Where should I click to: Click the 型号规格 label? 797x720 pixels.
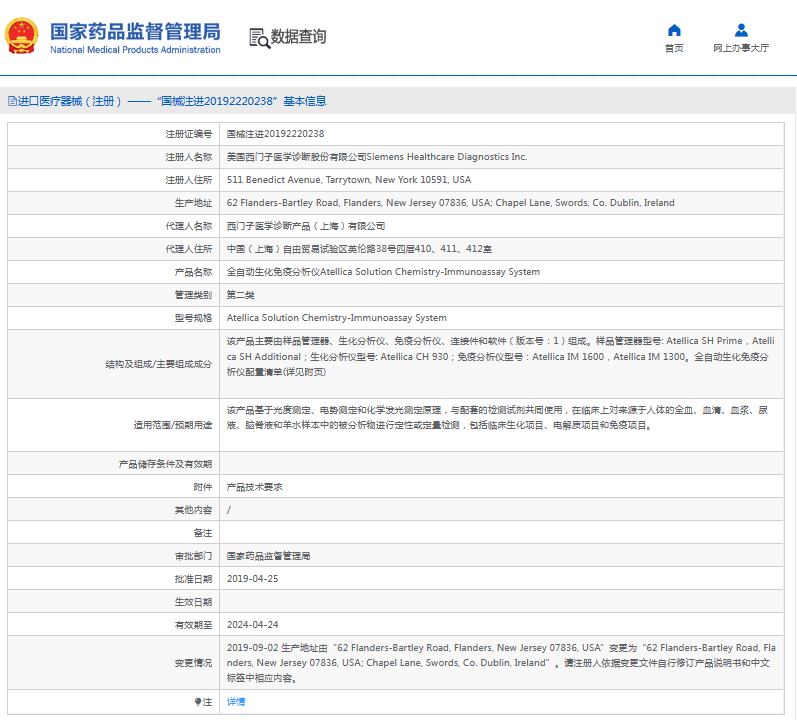193,318
